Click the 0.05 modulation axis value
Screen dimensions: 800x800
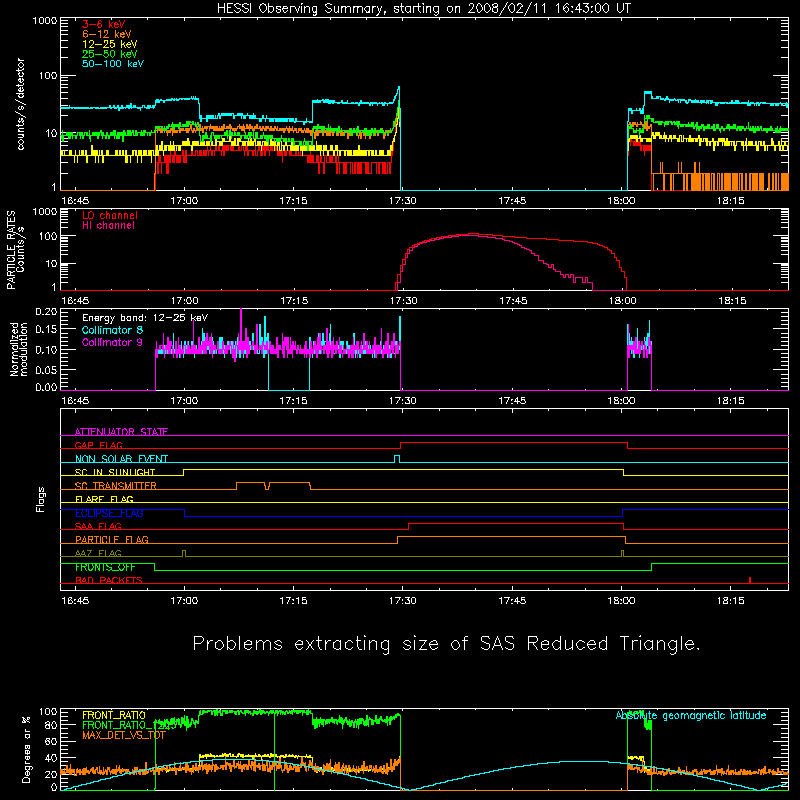tap(46, 370)
